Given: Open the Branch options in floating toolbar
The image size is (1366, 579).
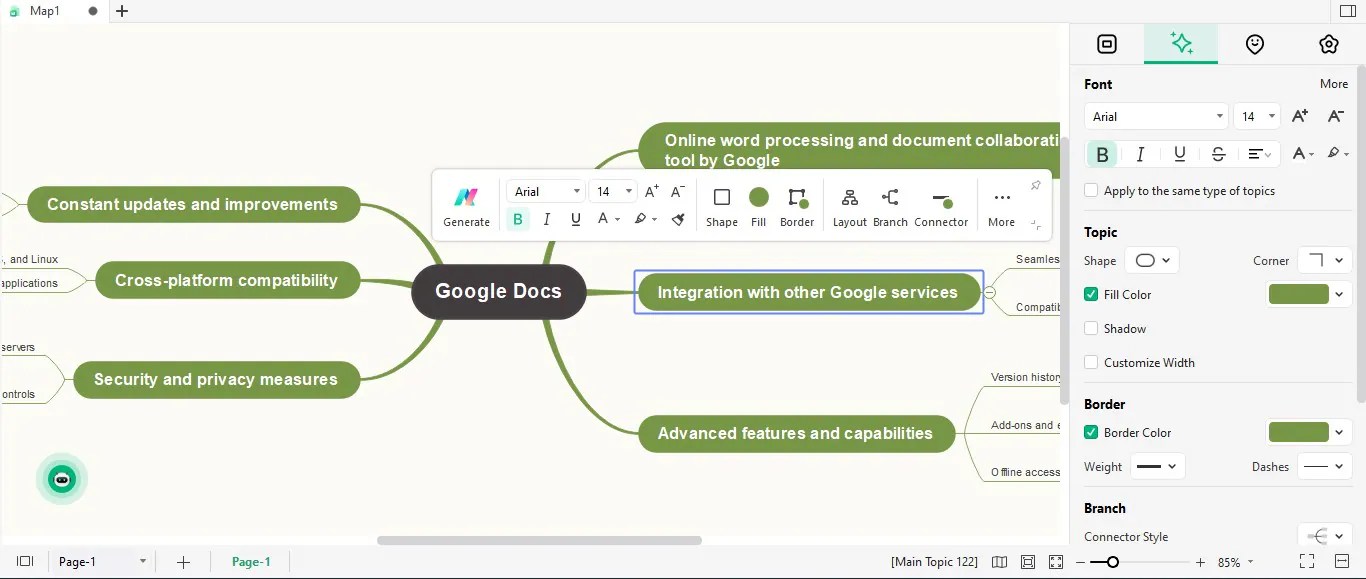Looking at the screenshot, I should coord(890,206).
